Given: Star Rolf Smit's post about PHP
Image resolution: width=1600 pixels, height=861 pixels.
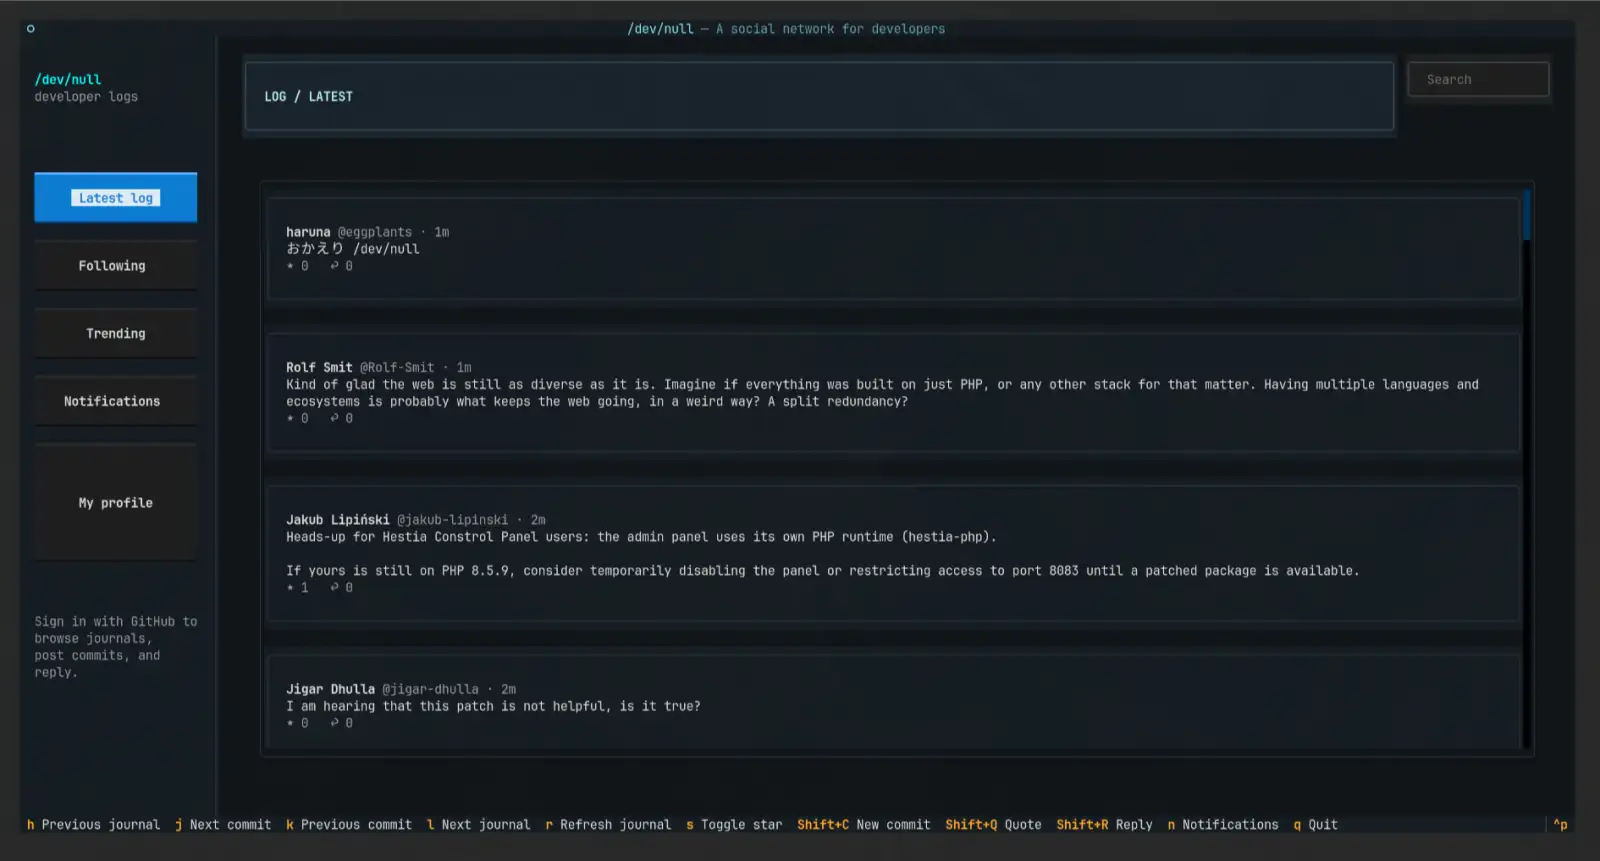Looking at the screenshot, I should coord(290,418).
